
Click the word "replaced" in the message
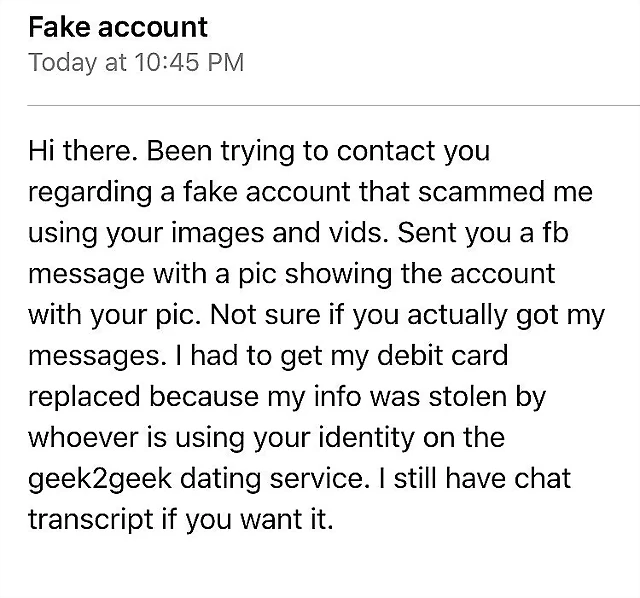(x=84, y=398)
